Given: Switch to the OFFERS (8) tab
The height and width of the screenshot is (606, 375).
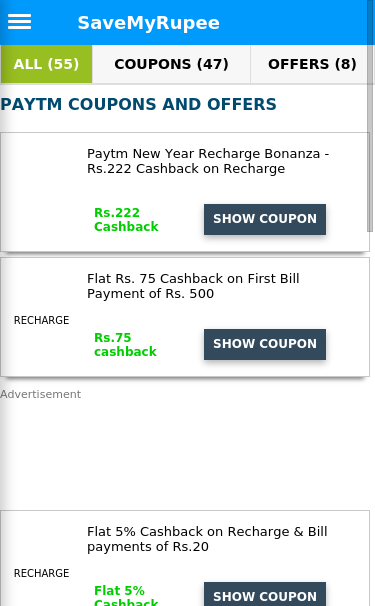Looking at the screenshot, I should [x=312, y=64].
